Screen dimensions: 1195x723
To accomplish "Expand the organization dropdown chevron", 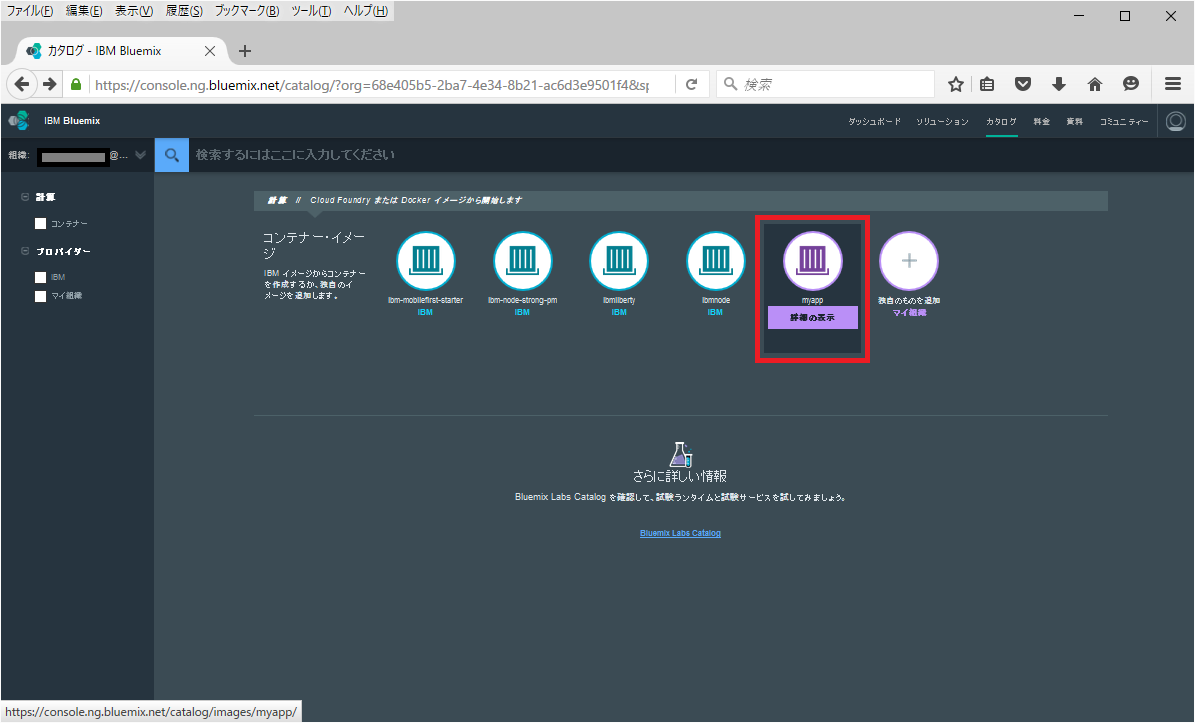I will (140, 155).
